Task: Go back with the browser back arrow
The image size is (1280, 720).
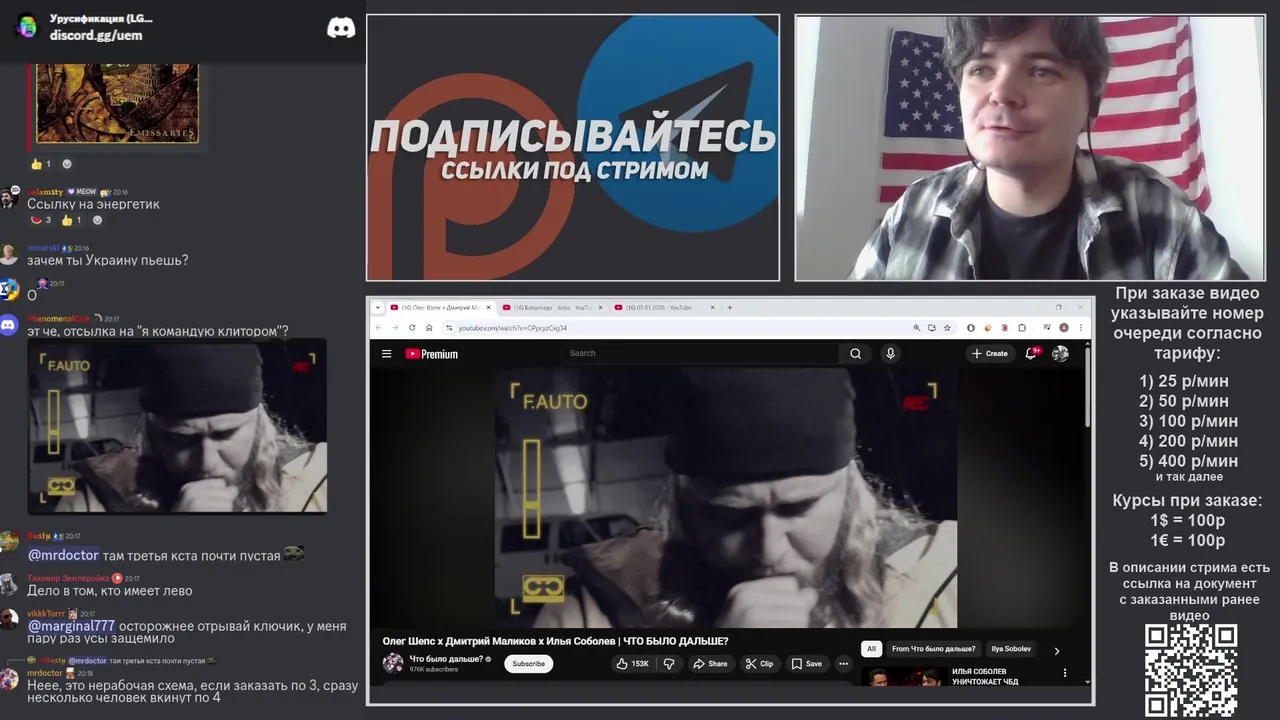Action: pos(378,328)
